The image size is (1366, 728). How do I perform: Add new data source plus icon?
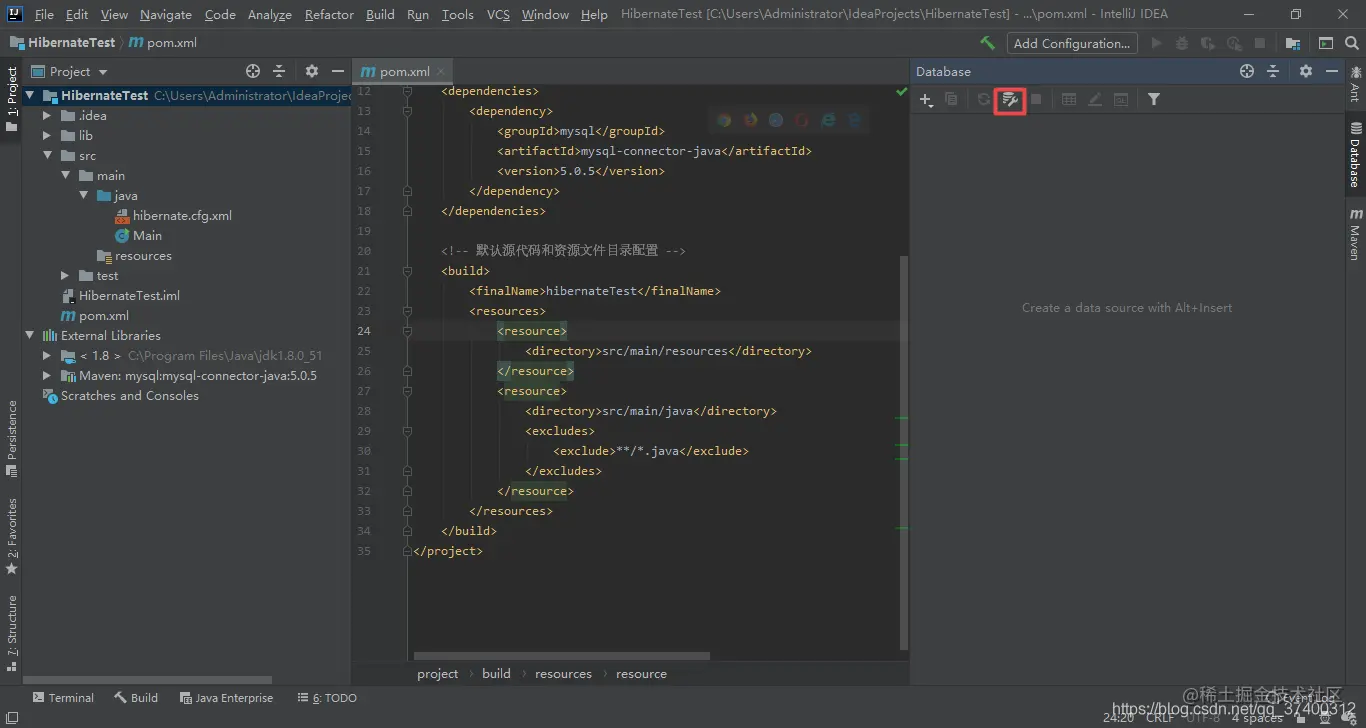[x=926, y=100]
